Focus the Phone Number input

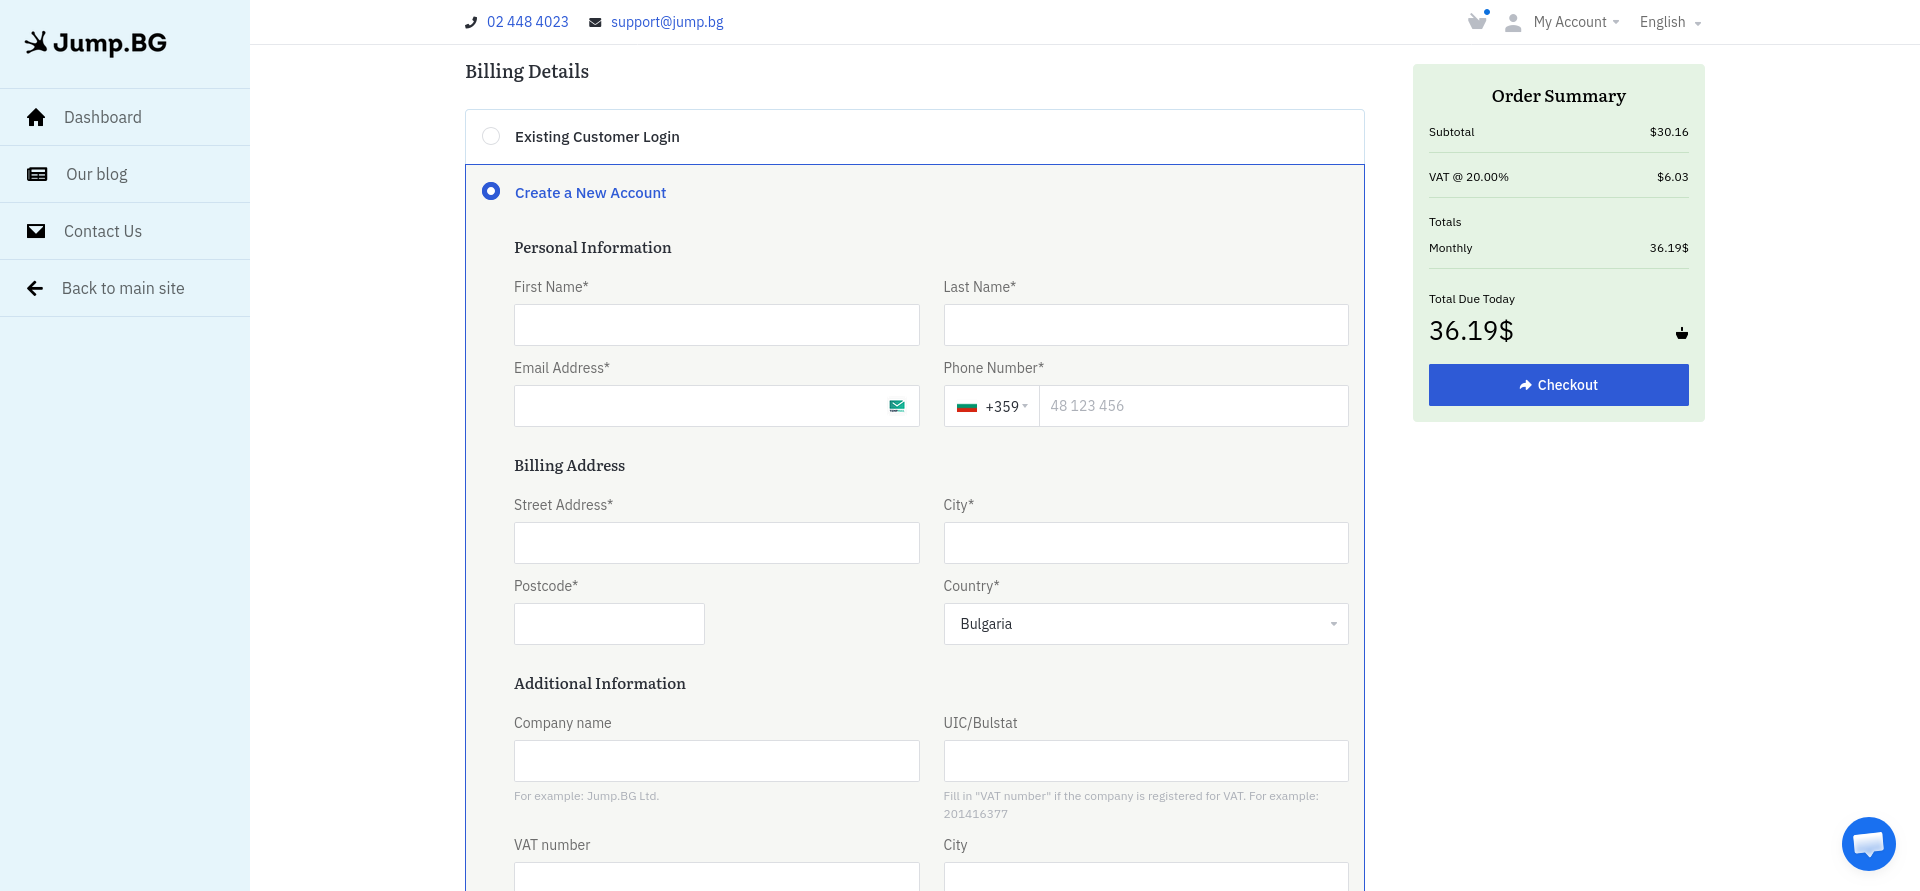pos(1193,406)
